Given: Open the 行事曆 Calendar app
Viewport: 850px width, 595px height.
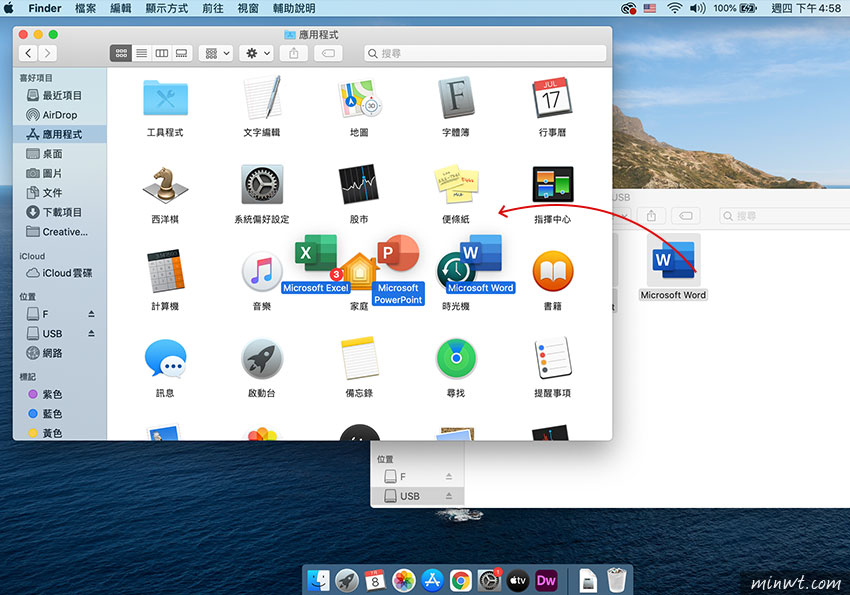Looking at the screenshot, I should pos(552,98).
